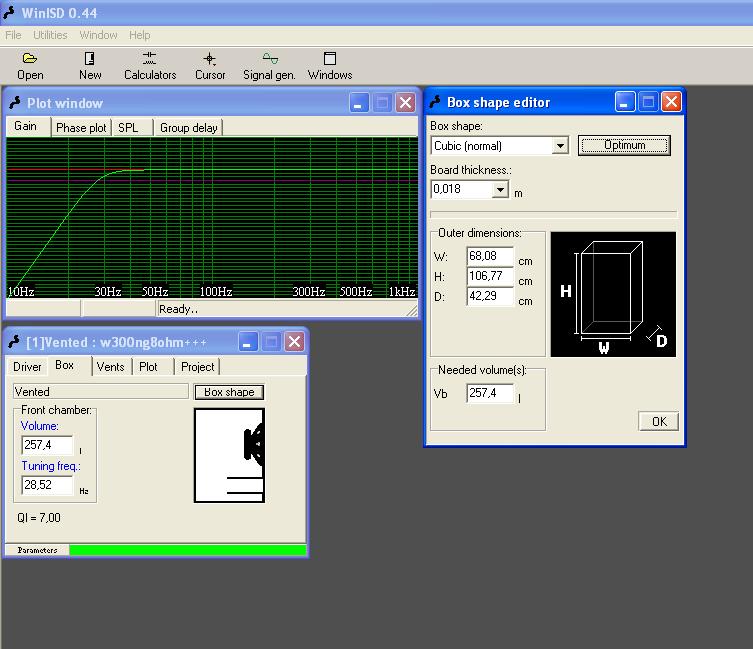Image resolution: width=753 pixels, height=649 pixels.
Task: Open the Utilities menu
Action: tap(50, 35)
